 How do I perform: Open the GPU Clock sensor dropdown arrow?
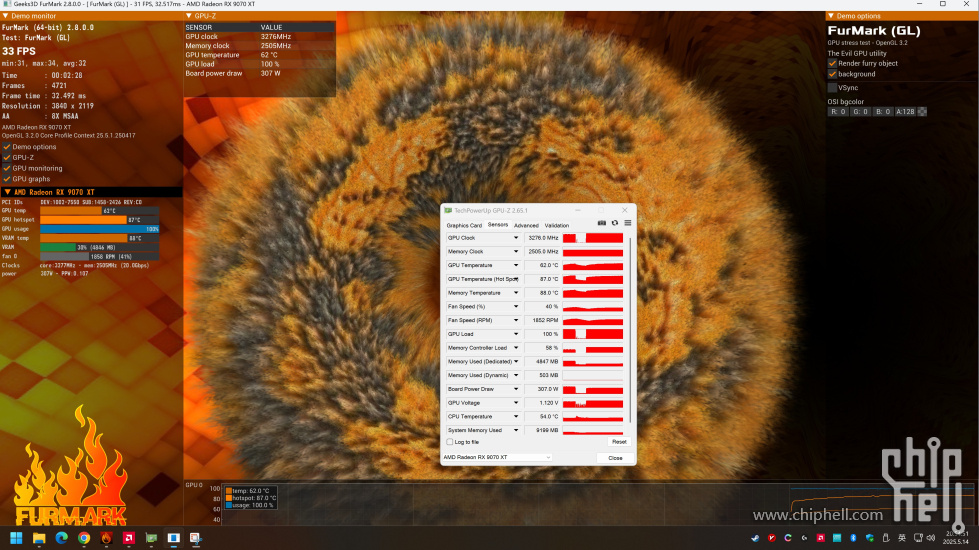[x=516, y=238]
